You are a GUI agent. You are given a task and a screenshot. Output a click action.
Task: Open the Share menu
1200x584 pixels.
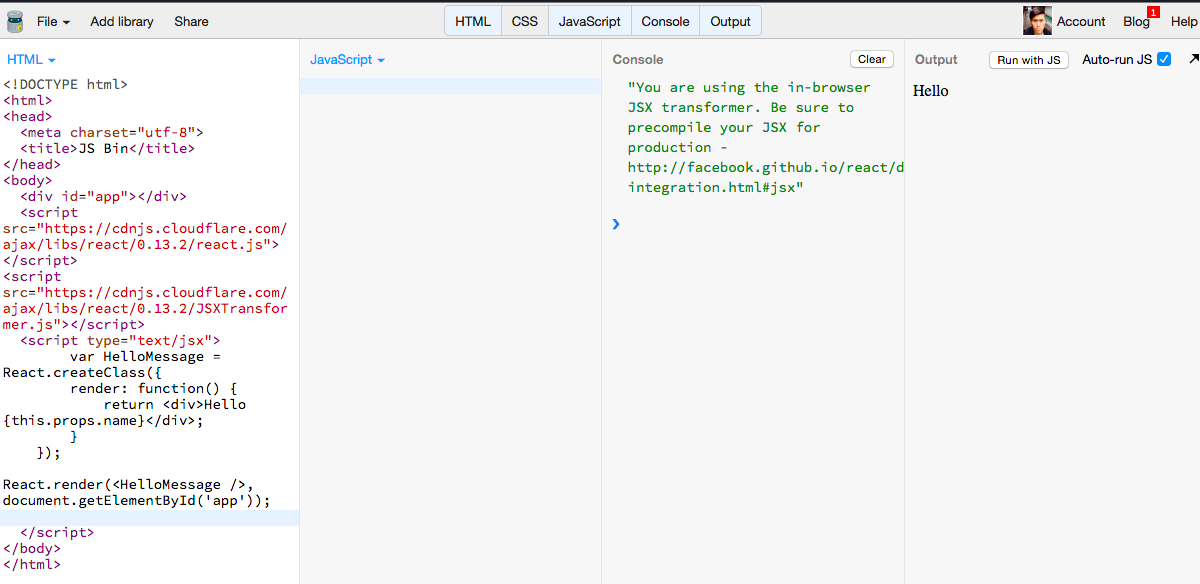point(191,21)
